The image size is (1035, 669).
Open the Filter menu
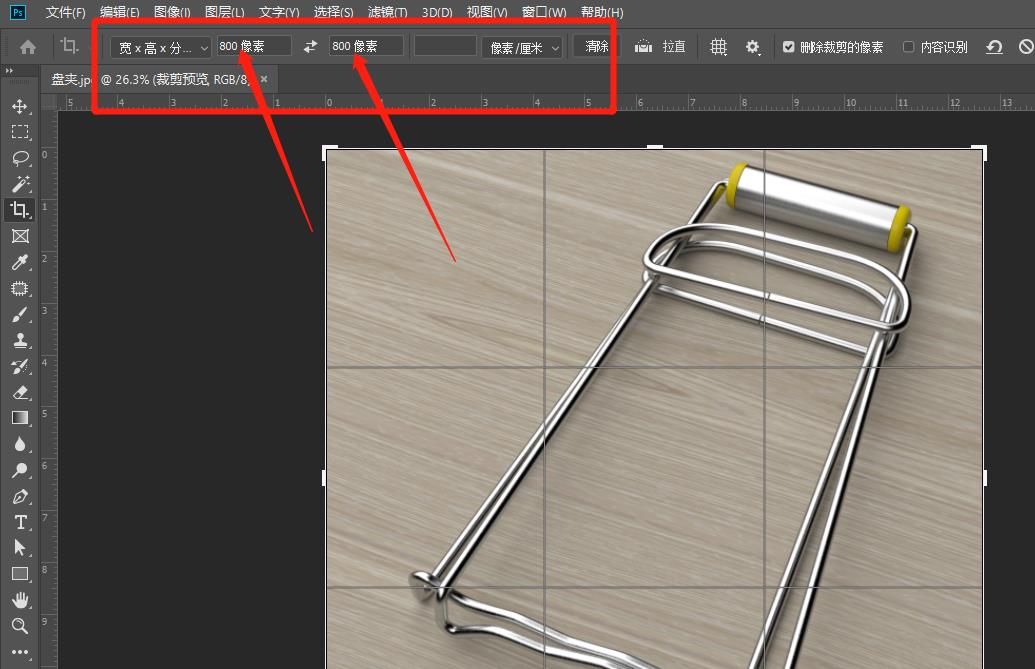(x=387, y=12)
